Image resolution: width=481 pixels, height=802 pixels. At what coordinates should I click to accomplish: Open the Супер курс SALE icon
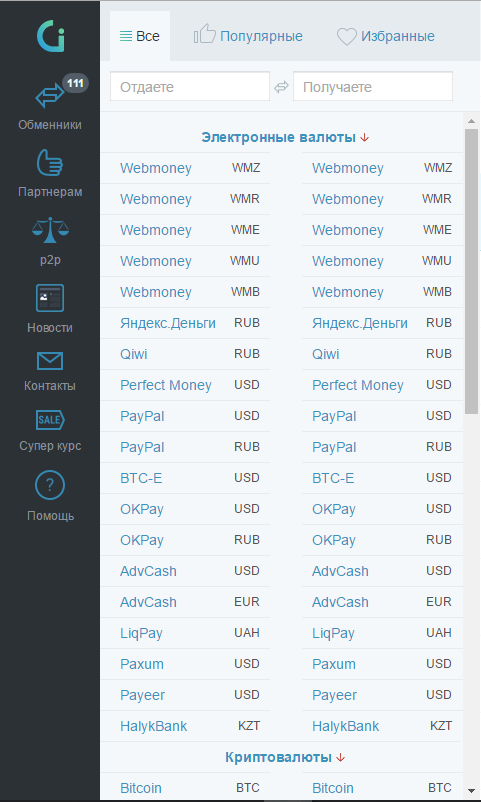click(50, 420)
